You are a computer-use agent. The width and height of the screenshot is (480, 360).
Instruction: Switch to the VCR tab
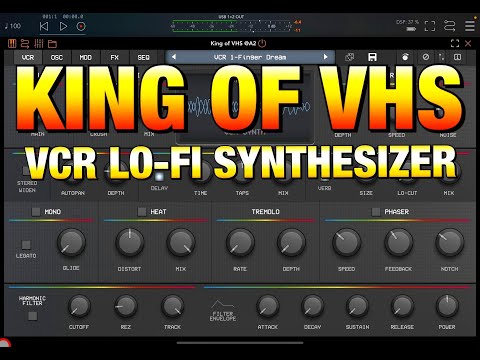point(28,57)
